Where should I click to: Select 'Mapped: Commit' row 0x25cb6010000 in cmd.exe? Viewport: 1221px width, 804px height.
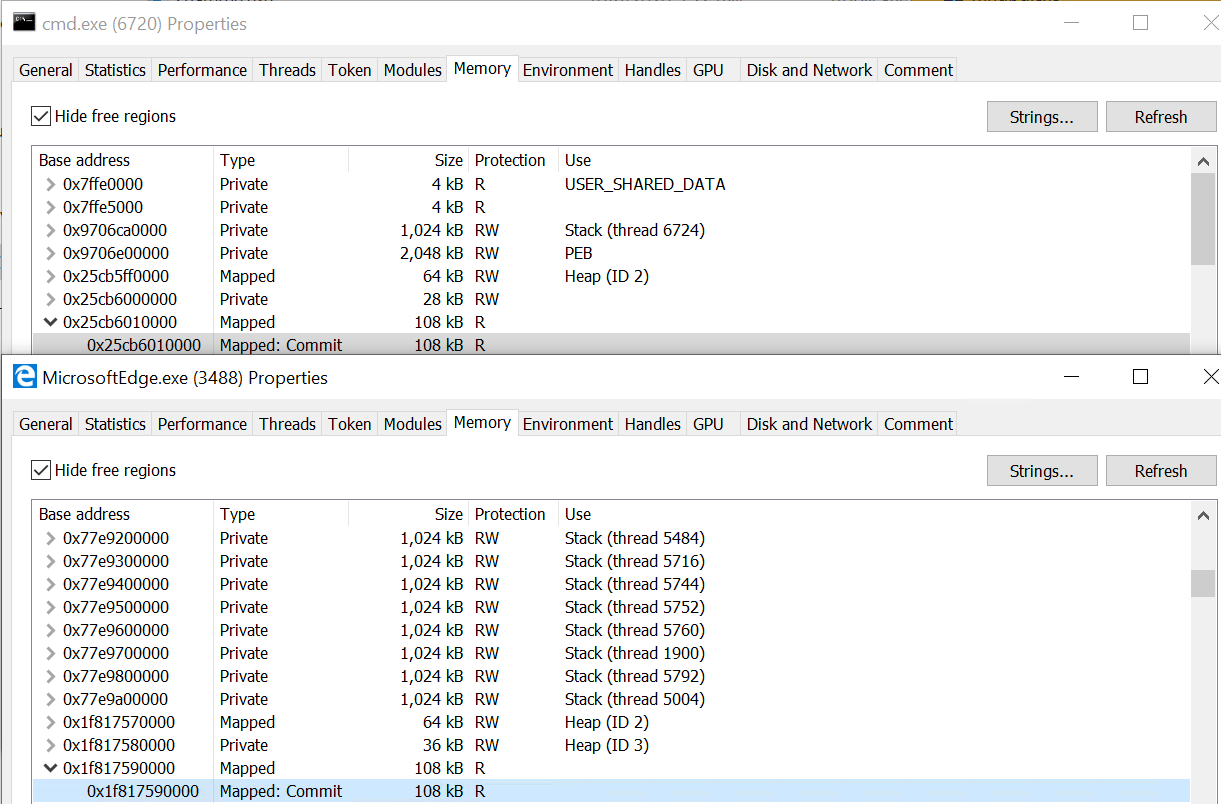pyautogui.click(x=611, y=345)
